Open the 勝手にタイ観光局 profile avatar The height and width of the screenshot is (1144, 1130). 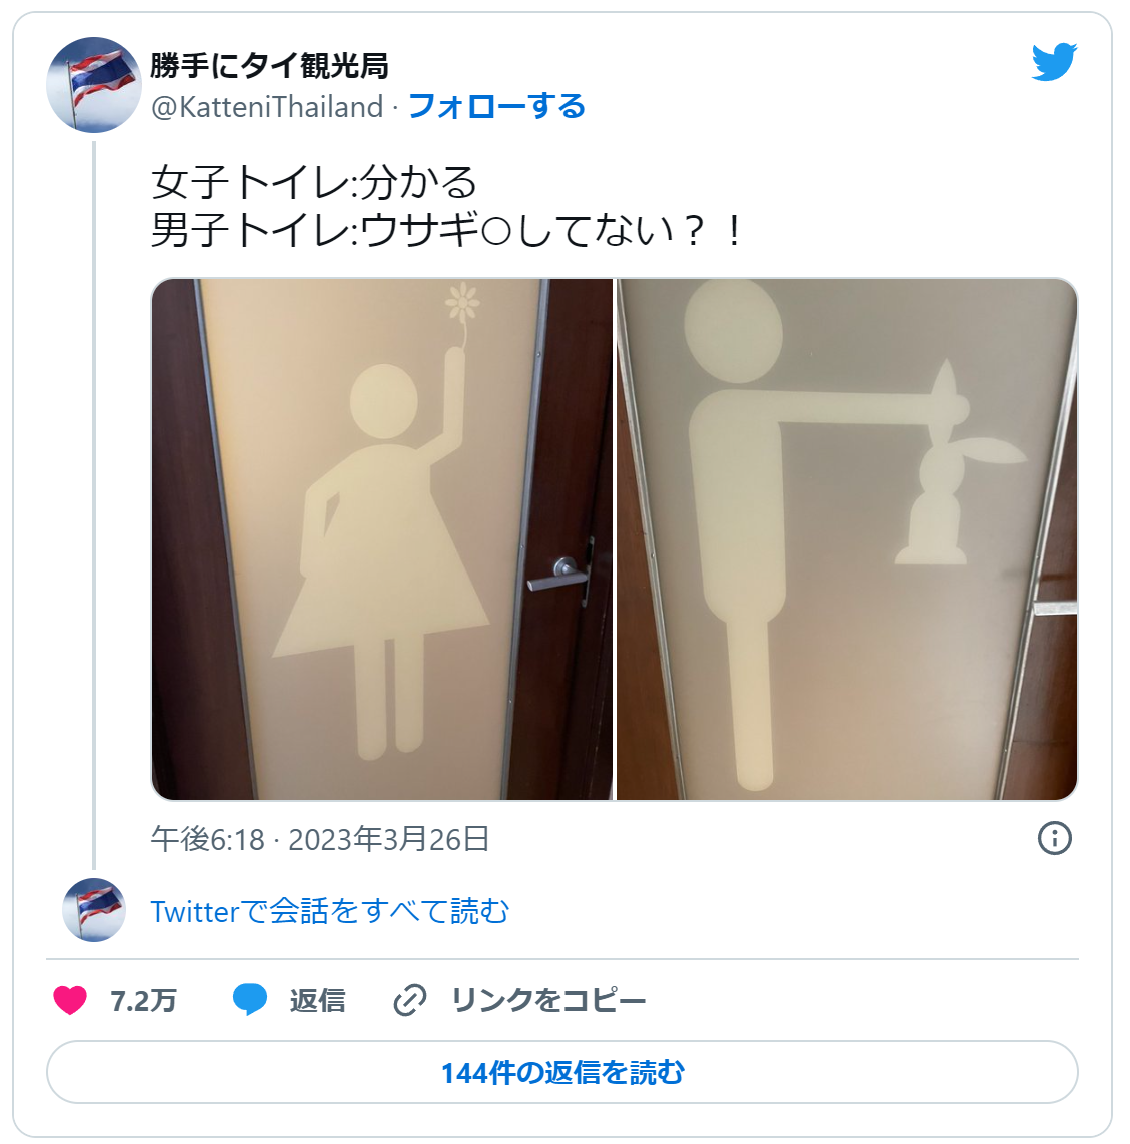coord(93,85)
